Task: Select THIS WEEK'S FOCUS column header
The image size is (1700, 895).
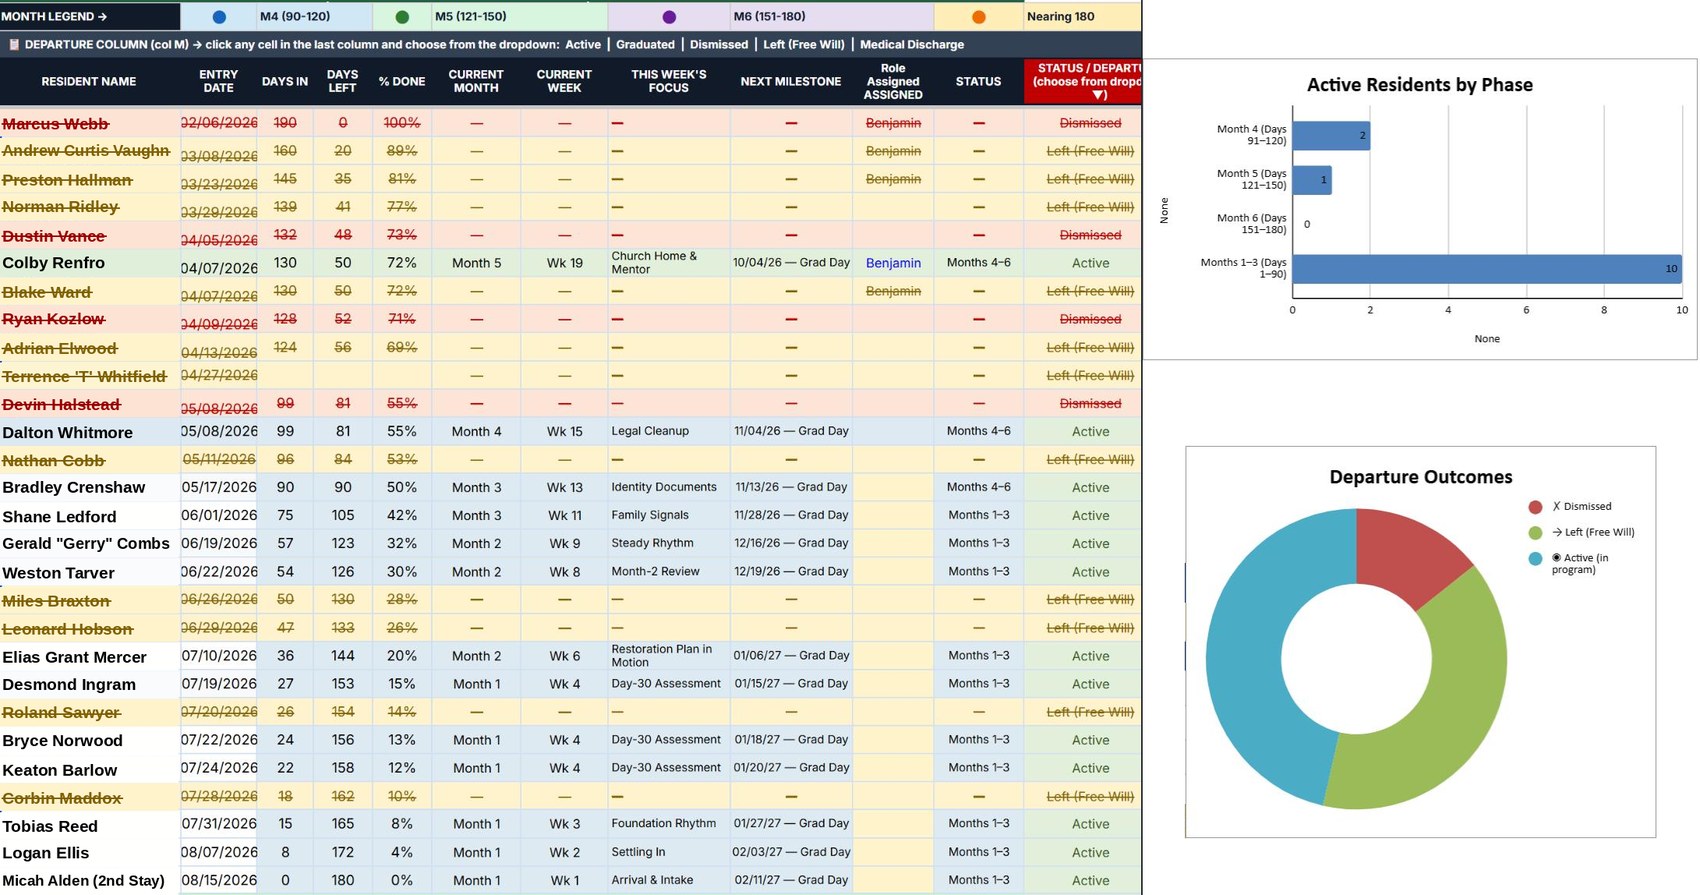Action: 669,81
